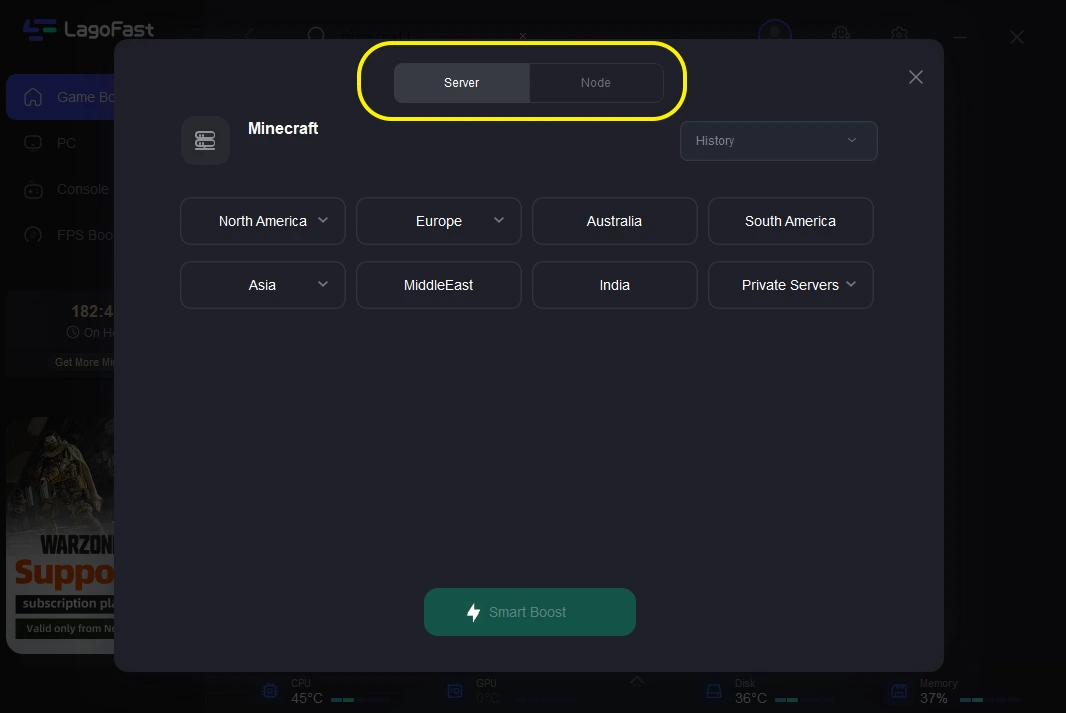The image size is (1066, 713).
Task: Click the PC monitor sidebar icon
Action: pyautogui.click(x=33, y=143)
